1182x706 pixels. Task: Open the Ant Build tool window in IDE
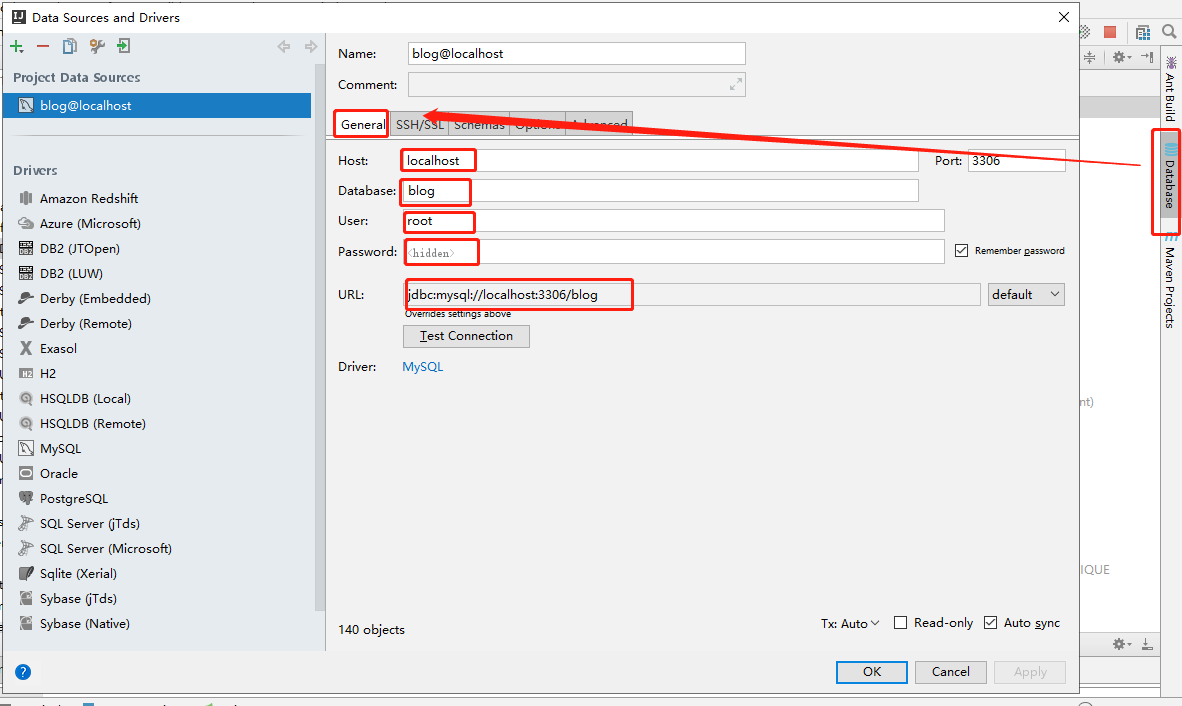1169,89
